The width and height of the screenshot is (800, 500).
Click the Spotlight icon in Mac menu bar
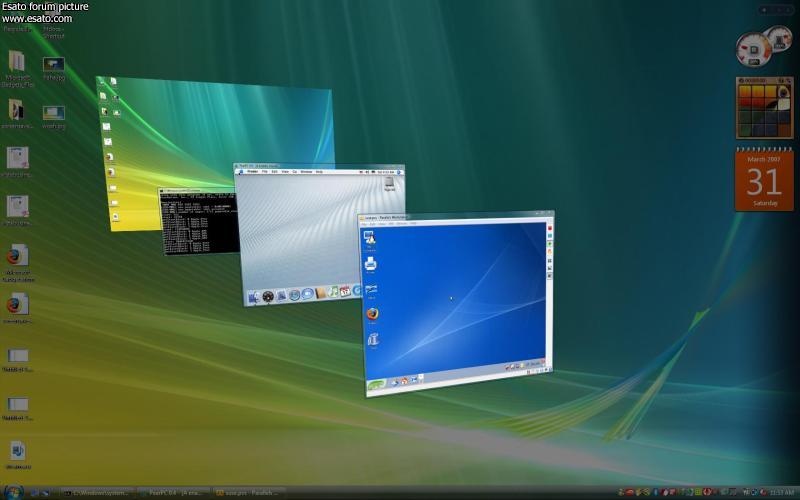pos(399,172)
